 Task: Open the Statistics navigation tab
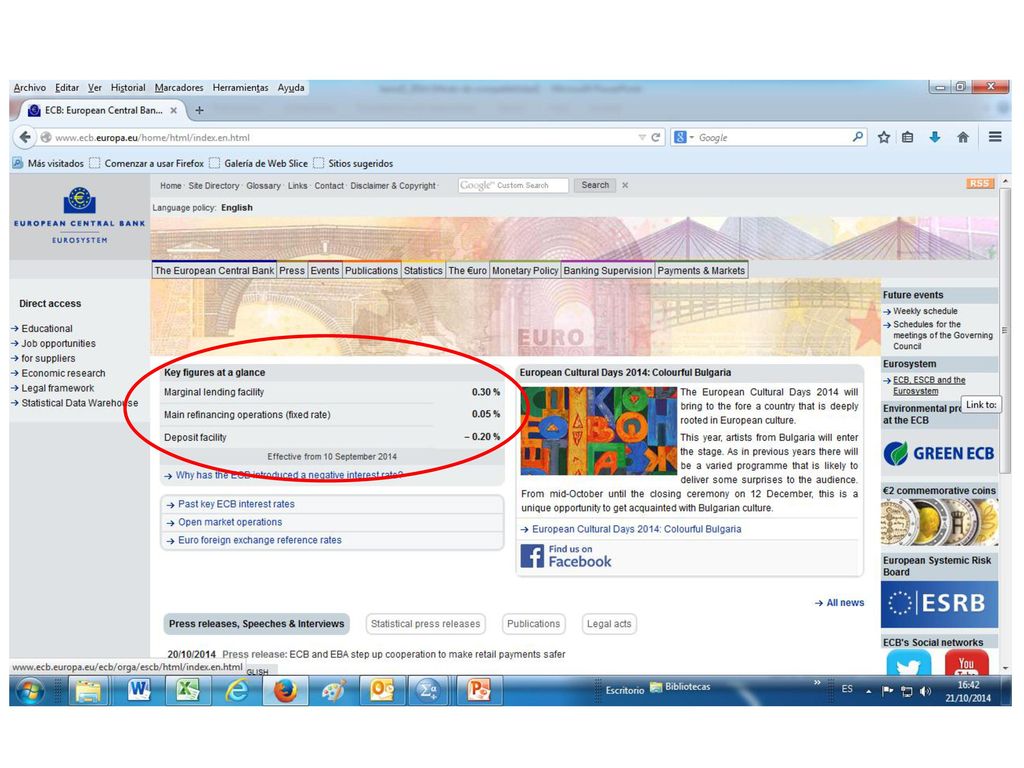pos(423,270)
